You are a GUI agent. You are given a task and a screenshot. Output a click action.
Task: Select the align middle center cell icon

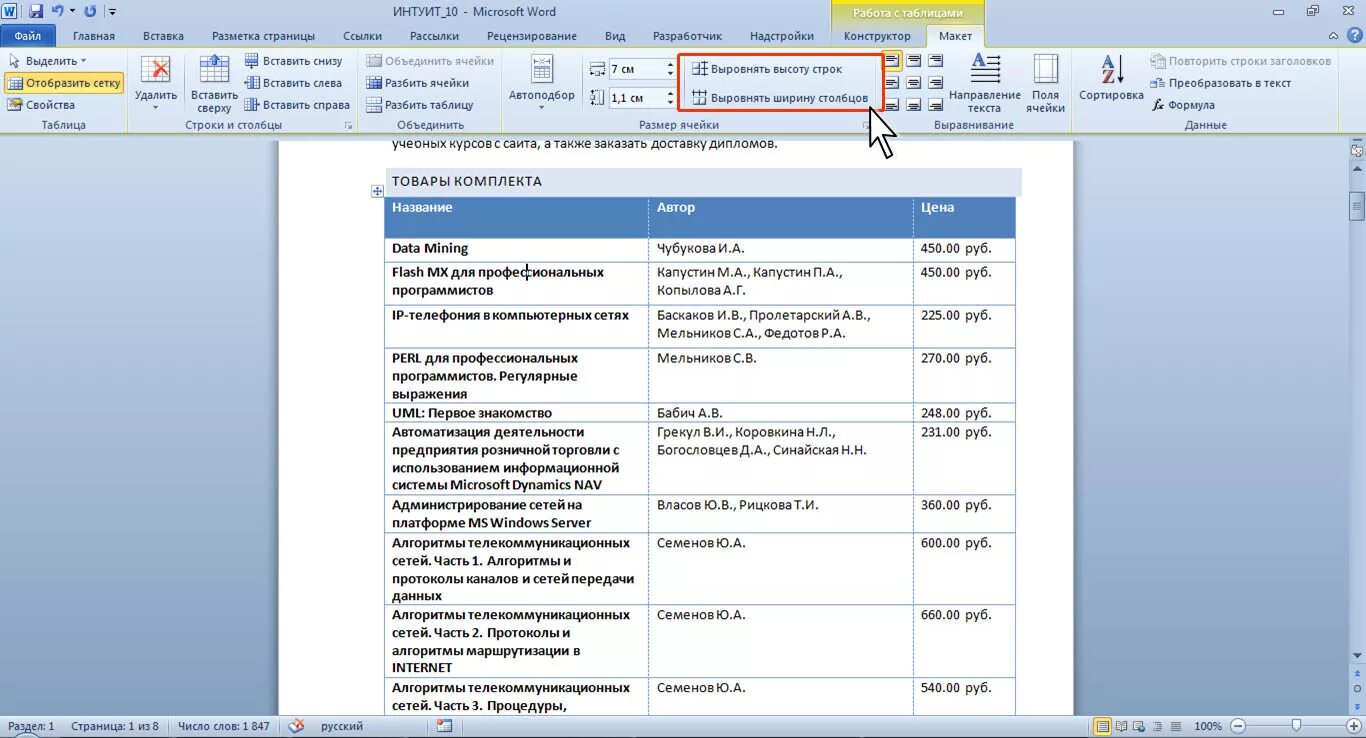tap(914, 83)
